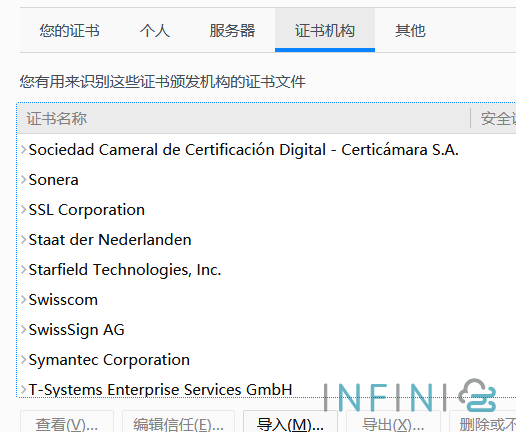The width and height of the screenshot is (516, 432).
Task: Expand the Staat der Nederlanden group
Action: [23, 240]
